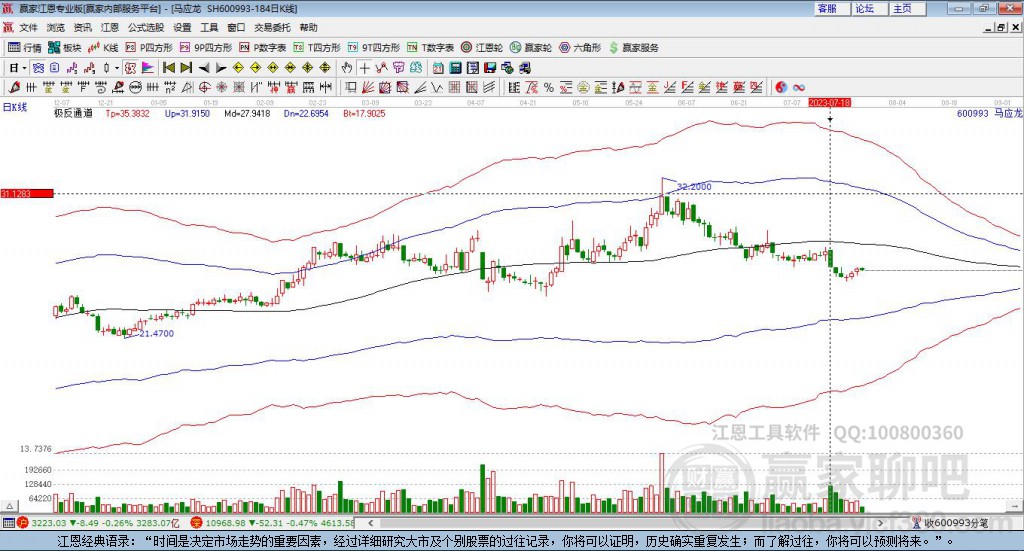1024x551 pixels.
Task: Open the P四方形 tool
Action: point(149,48)
